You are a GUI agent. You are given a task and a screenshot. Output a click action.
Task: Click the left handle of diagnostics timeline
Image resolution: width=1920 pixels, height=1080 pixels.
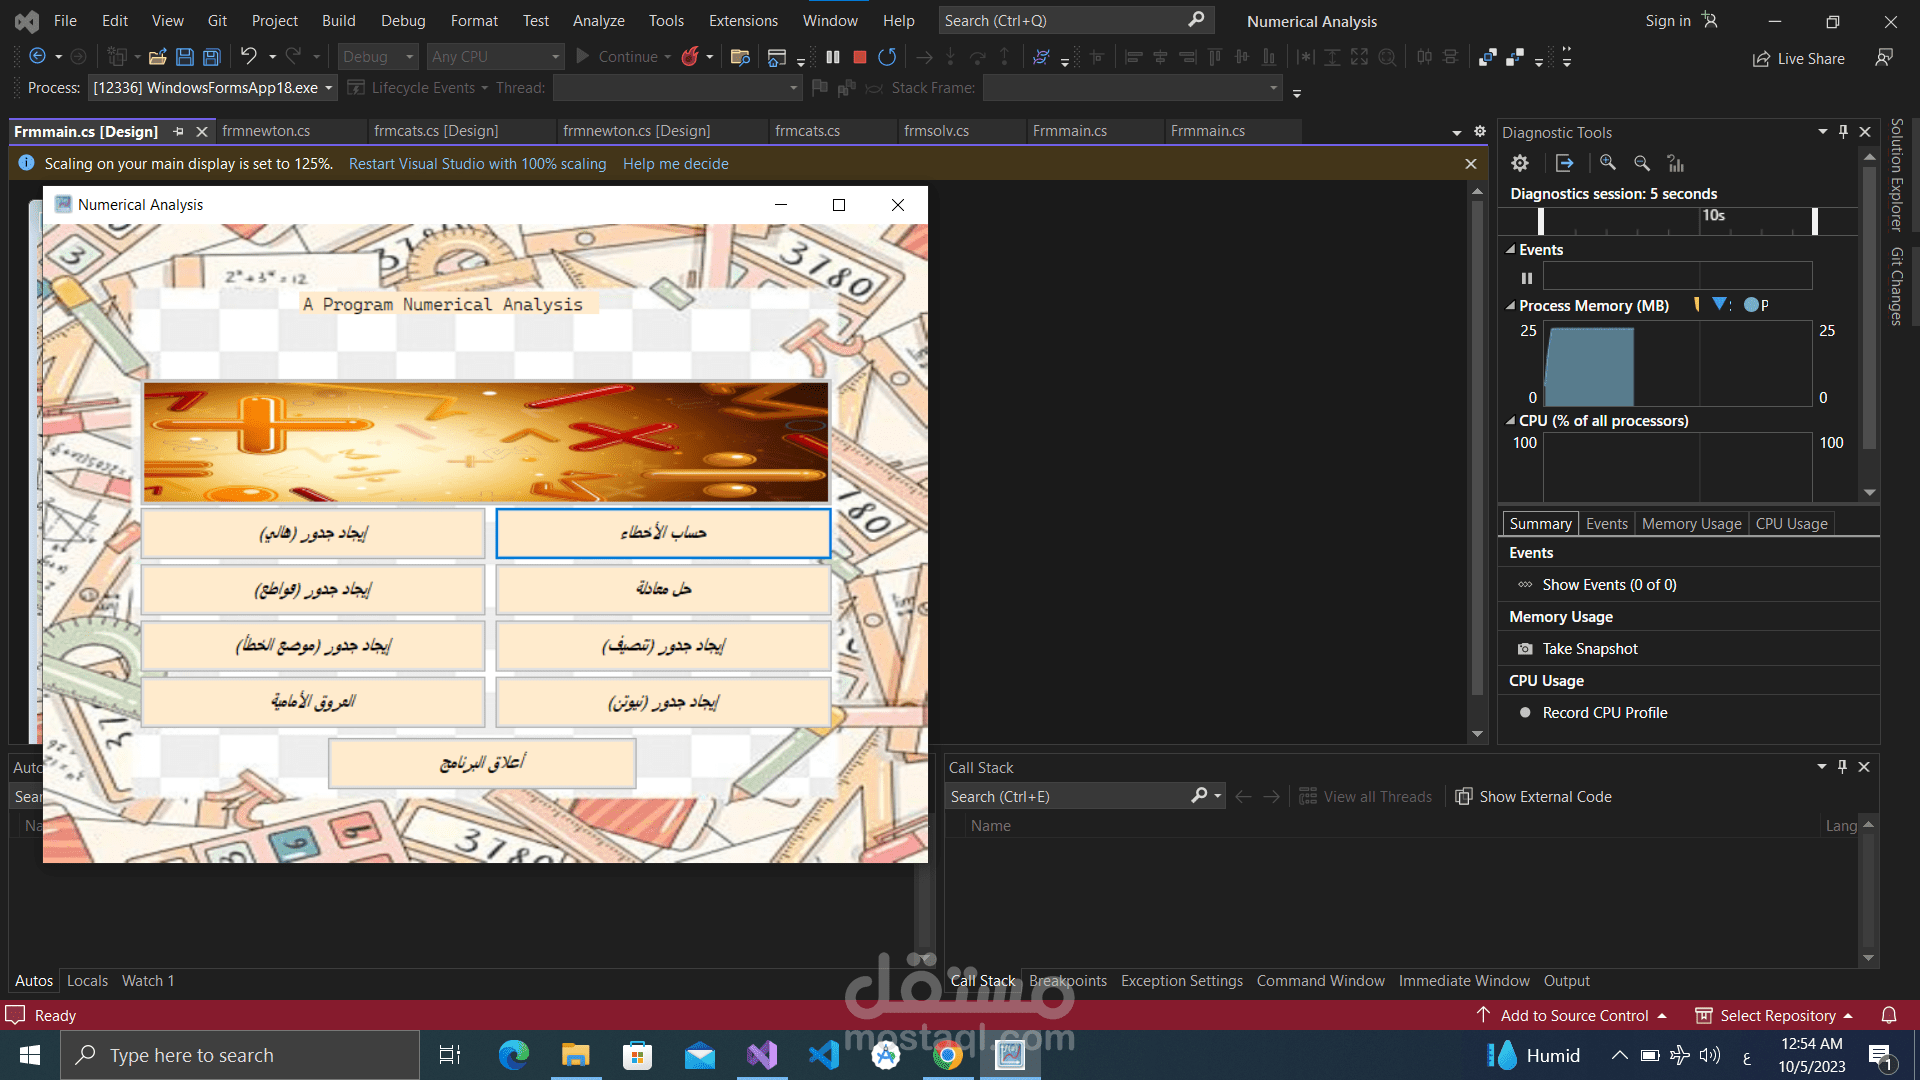[x=1541, y=221]
